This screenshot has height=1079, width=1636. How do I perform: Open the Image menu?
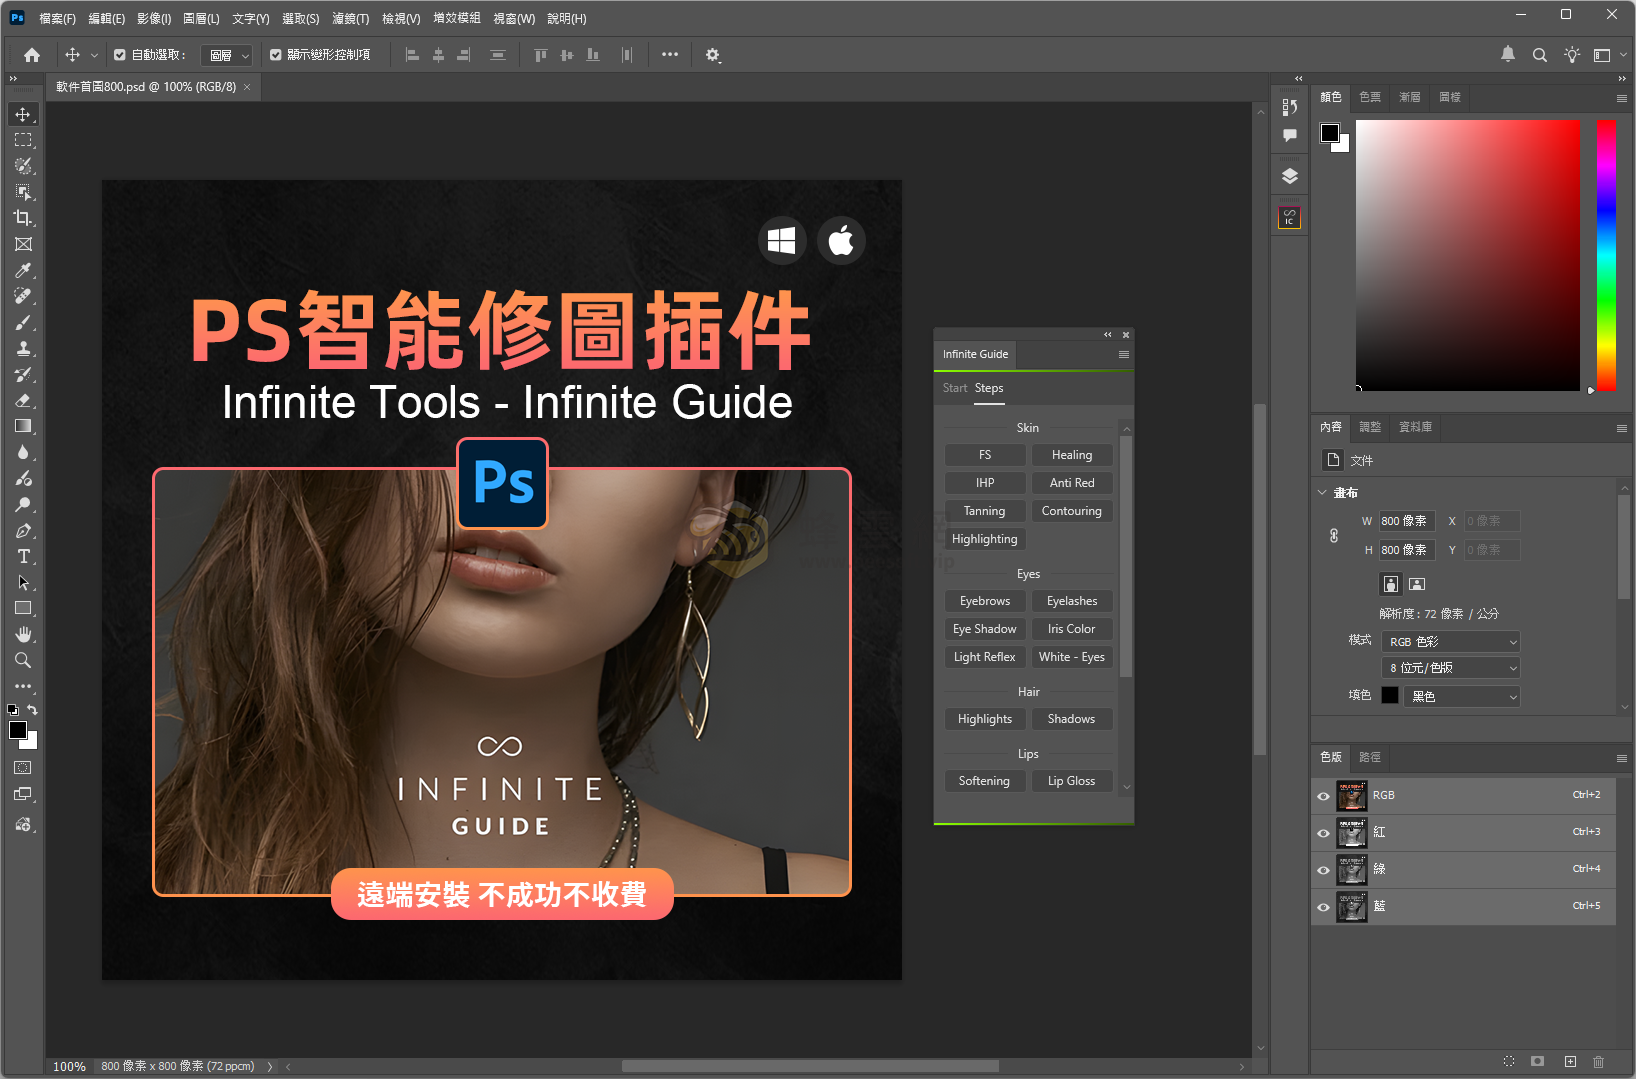154,18
